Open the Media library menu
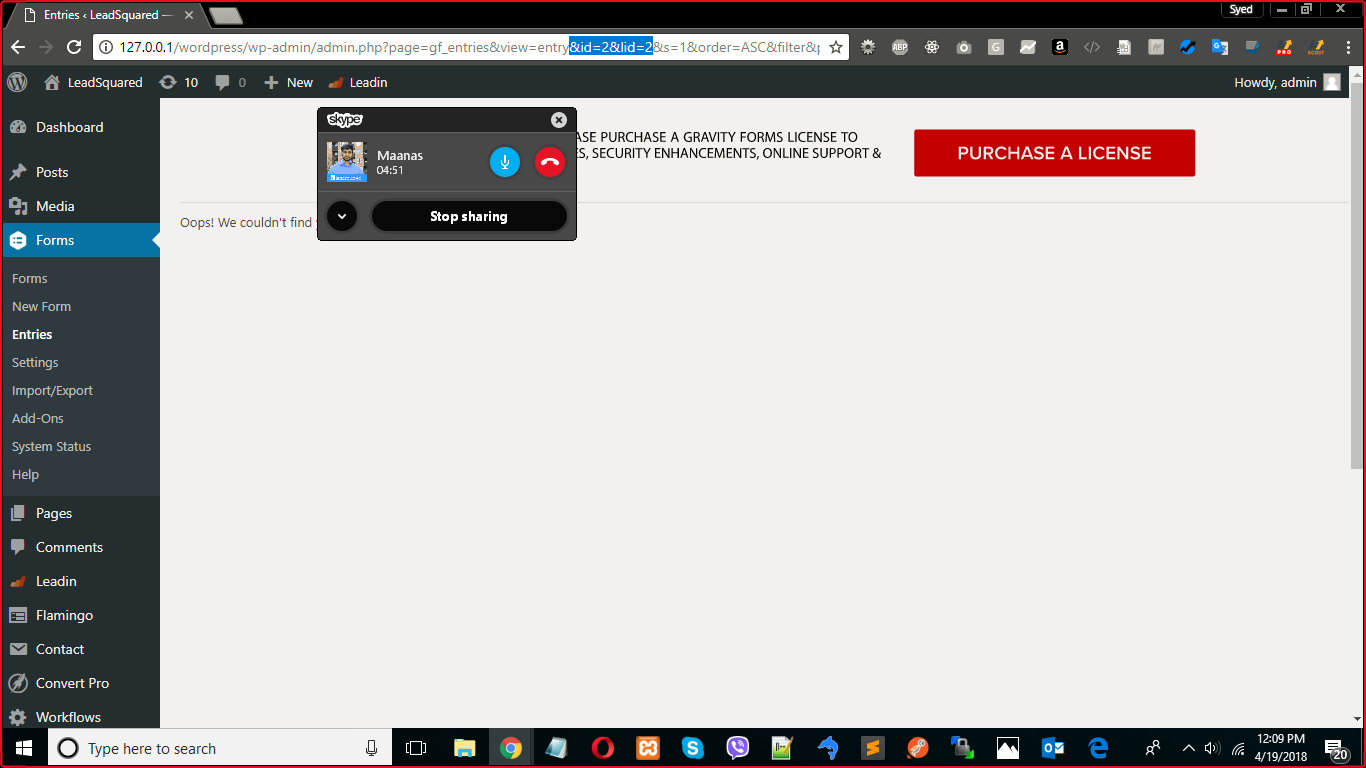The width and height of the screenshot is (1366, 768). click(80, 206)
